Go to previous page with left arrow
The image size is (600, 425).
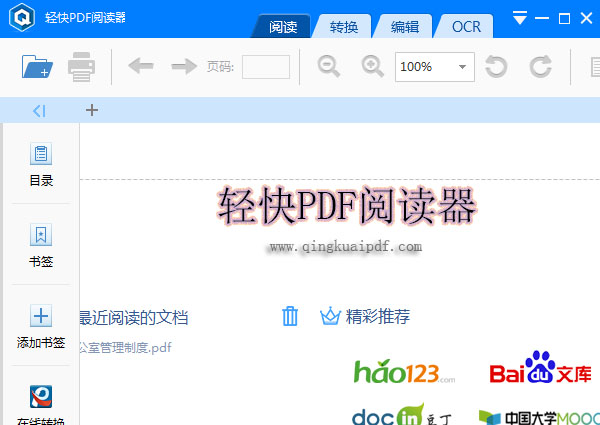tap(141, 66)
